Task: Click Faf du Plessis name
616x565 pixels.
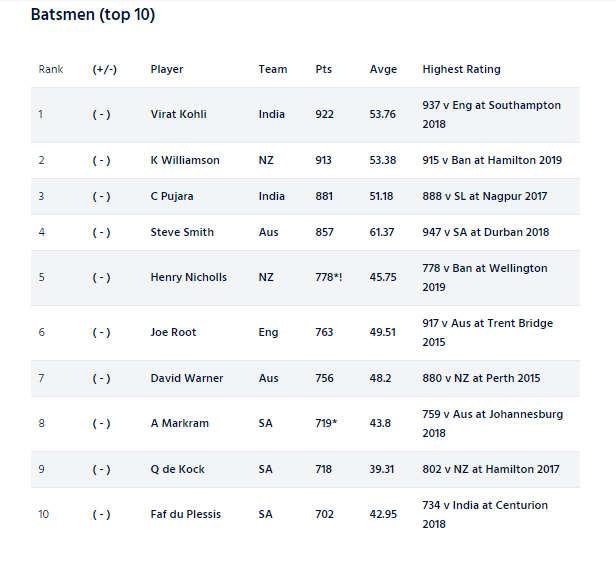Action: (185, 514)
